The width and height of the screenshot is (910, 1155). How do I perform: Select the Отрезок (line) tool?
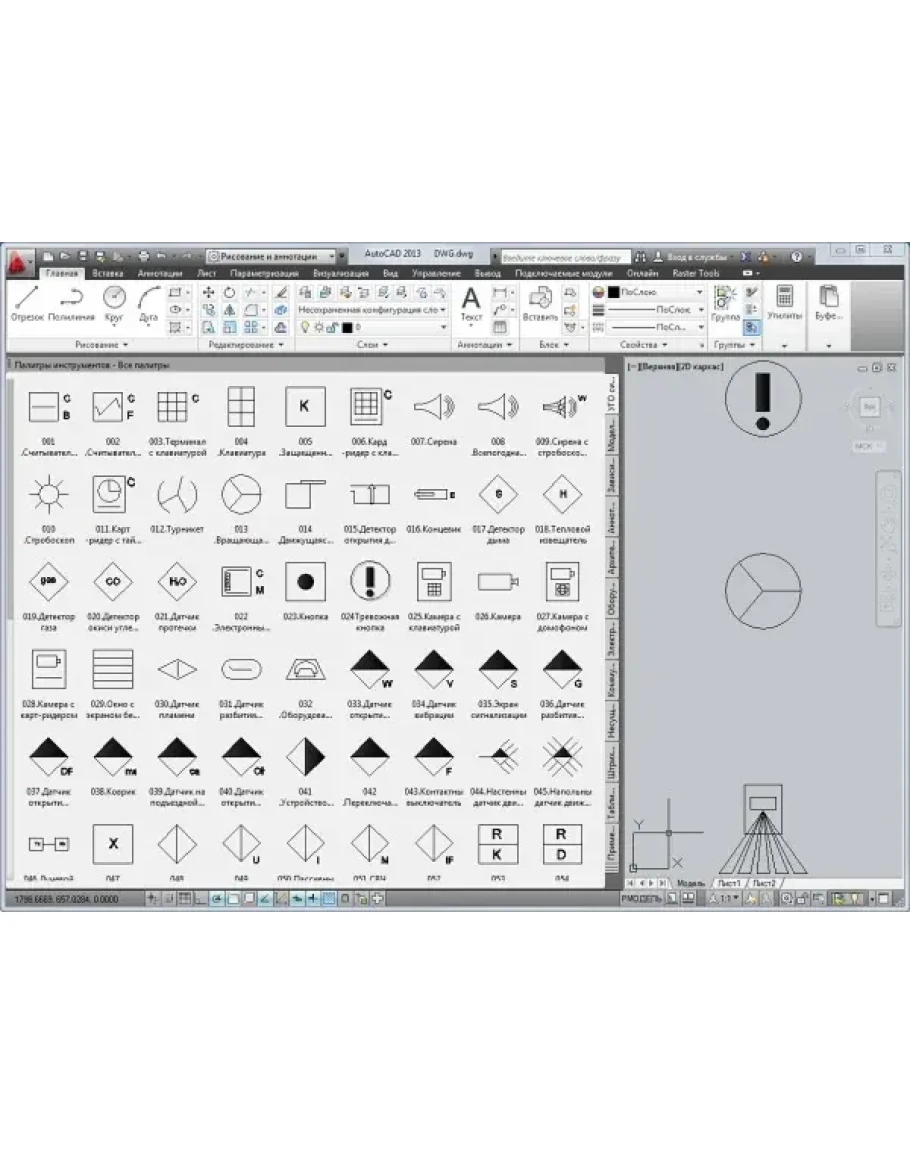click(x=27, y=302)
